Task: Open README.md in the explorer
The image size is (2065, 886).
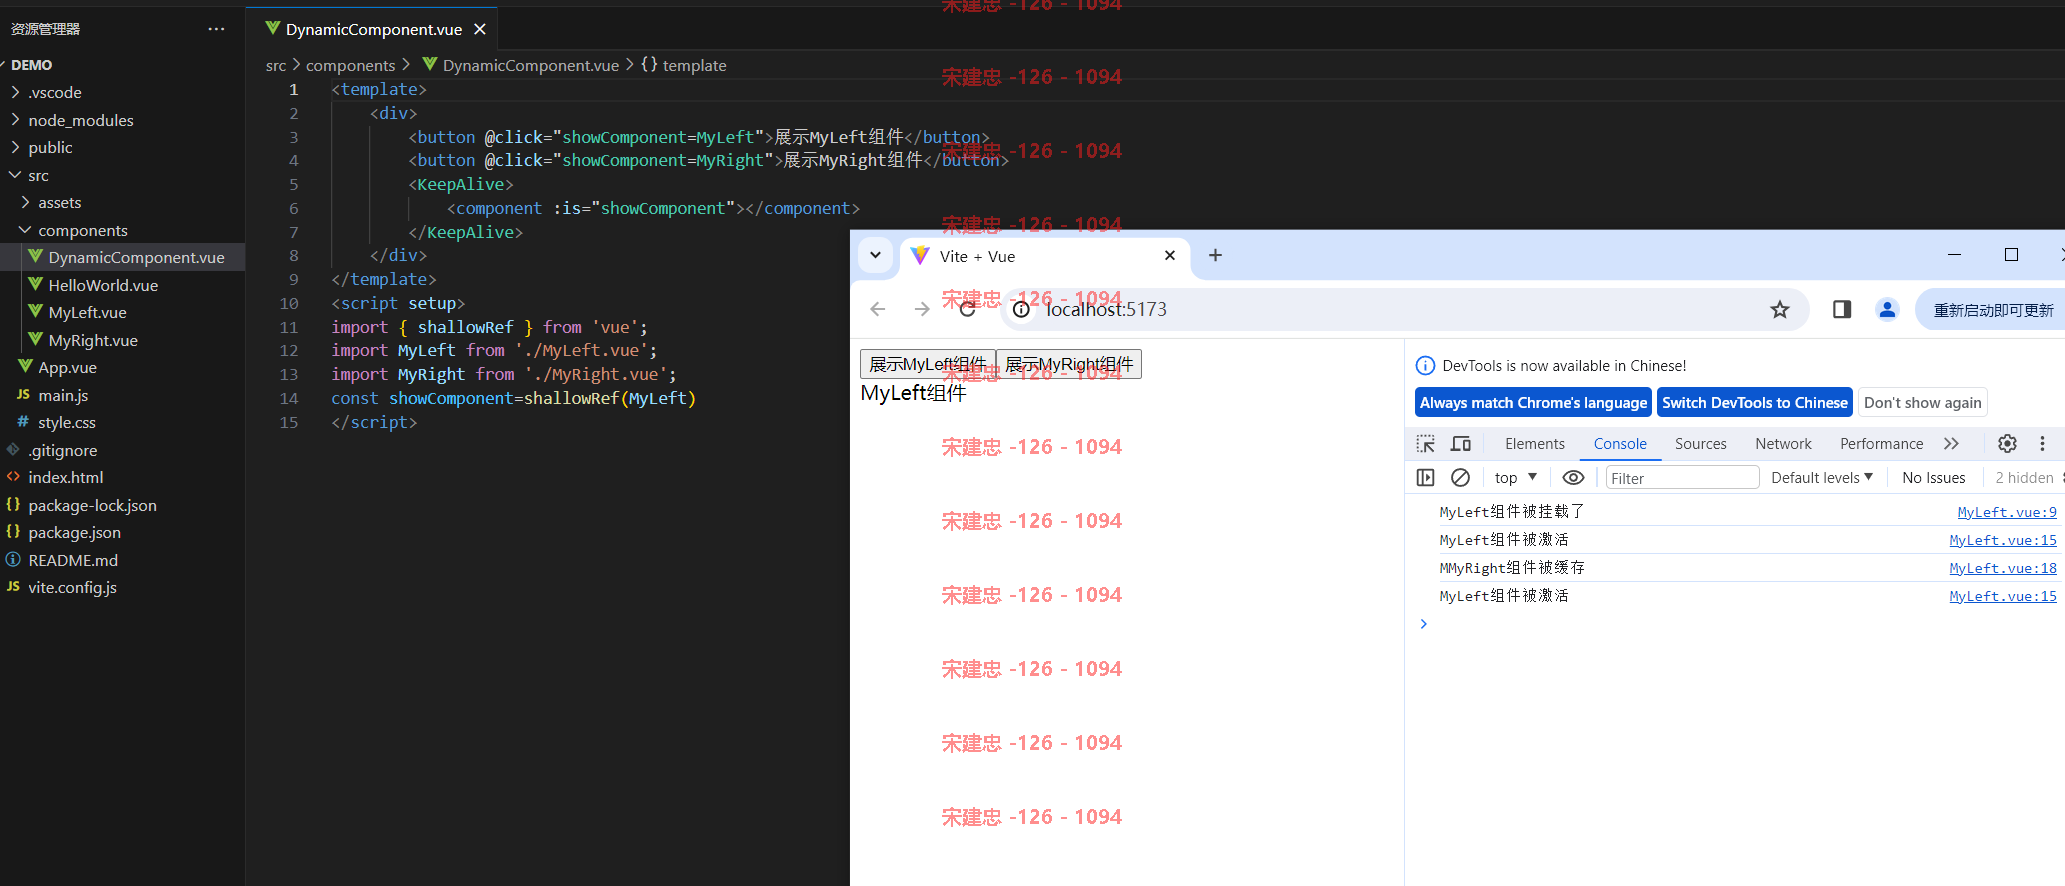Action: (73, 560)
